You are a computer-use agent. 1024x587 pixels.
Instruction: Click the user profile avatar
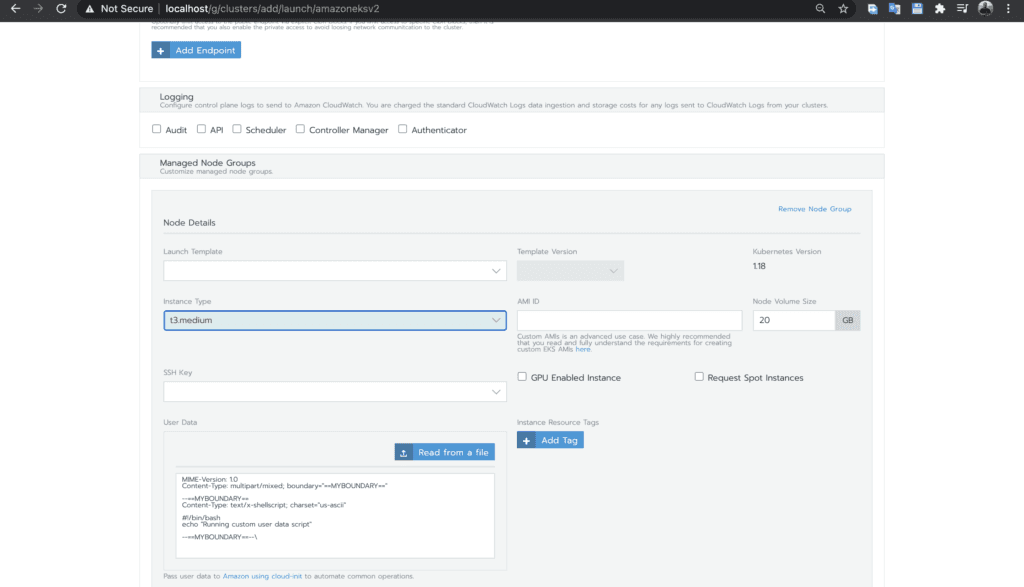pos(986,8)
